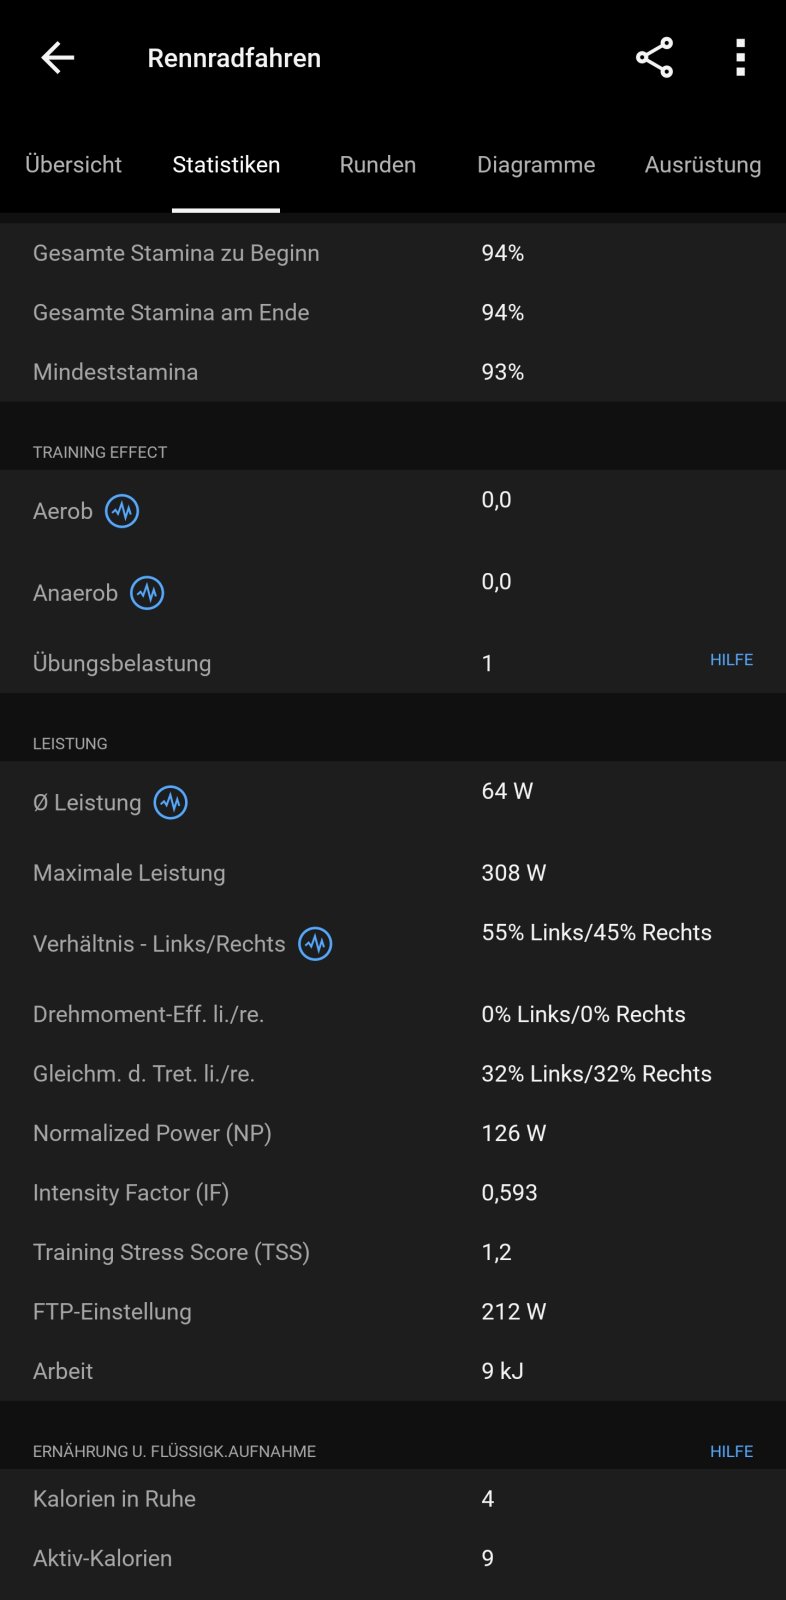Switch to the Übersicht tab
The width and height of the screenshot is (786, 1600).
tap(73, 165)
